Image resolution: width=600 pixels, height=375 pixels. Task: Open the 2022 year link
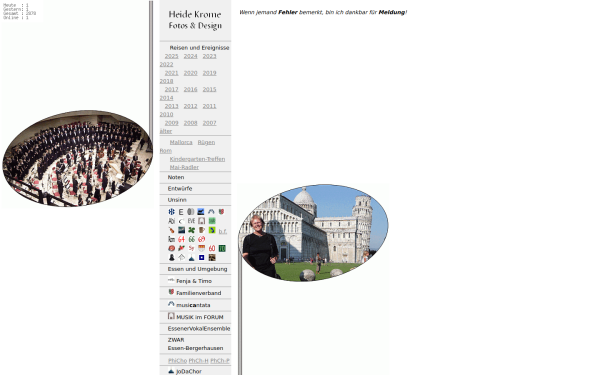click(166, 64)
